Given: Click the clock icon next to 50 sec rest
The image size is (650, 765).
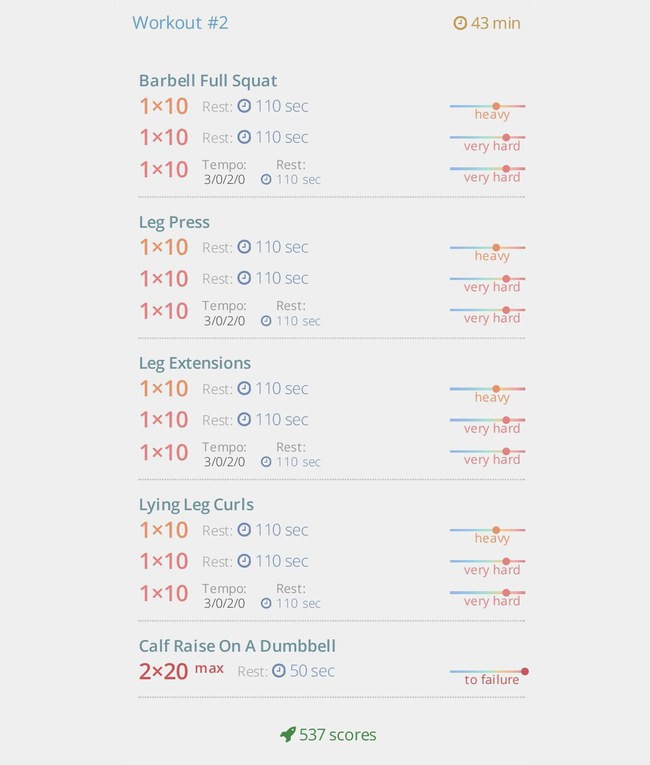Looking at the screenshot, I should (279, 671).
